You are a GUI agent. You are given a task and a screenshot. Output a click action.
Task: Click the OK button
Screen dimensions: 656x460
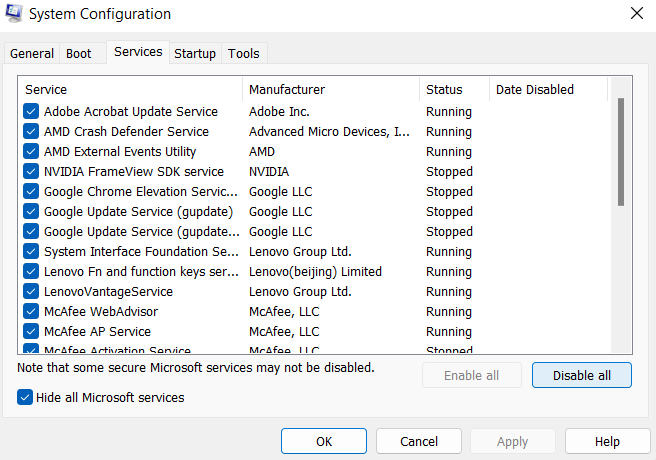pos(324,441)
